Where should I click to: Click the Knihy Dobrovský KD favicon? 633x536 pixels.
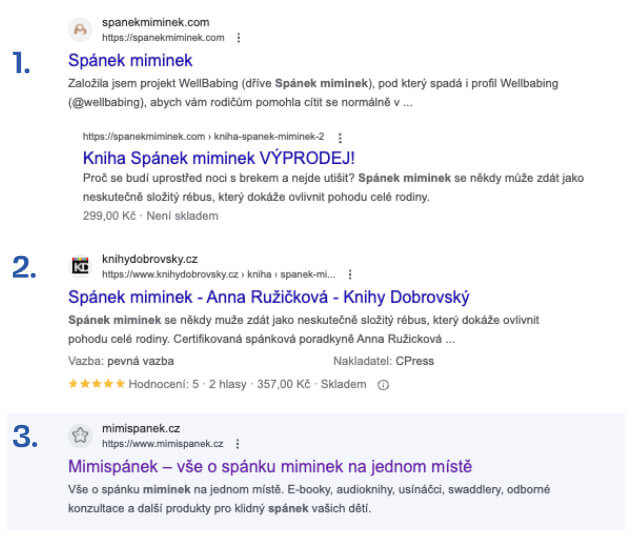(x=80, y=266)
